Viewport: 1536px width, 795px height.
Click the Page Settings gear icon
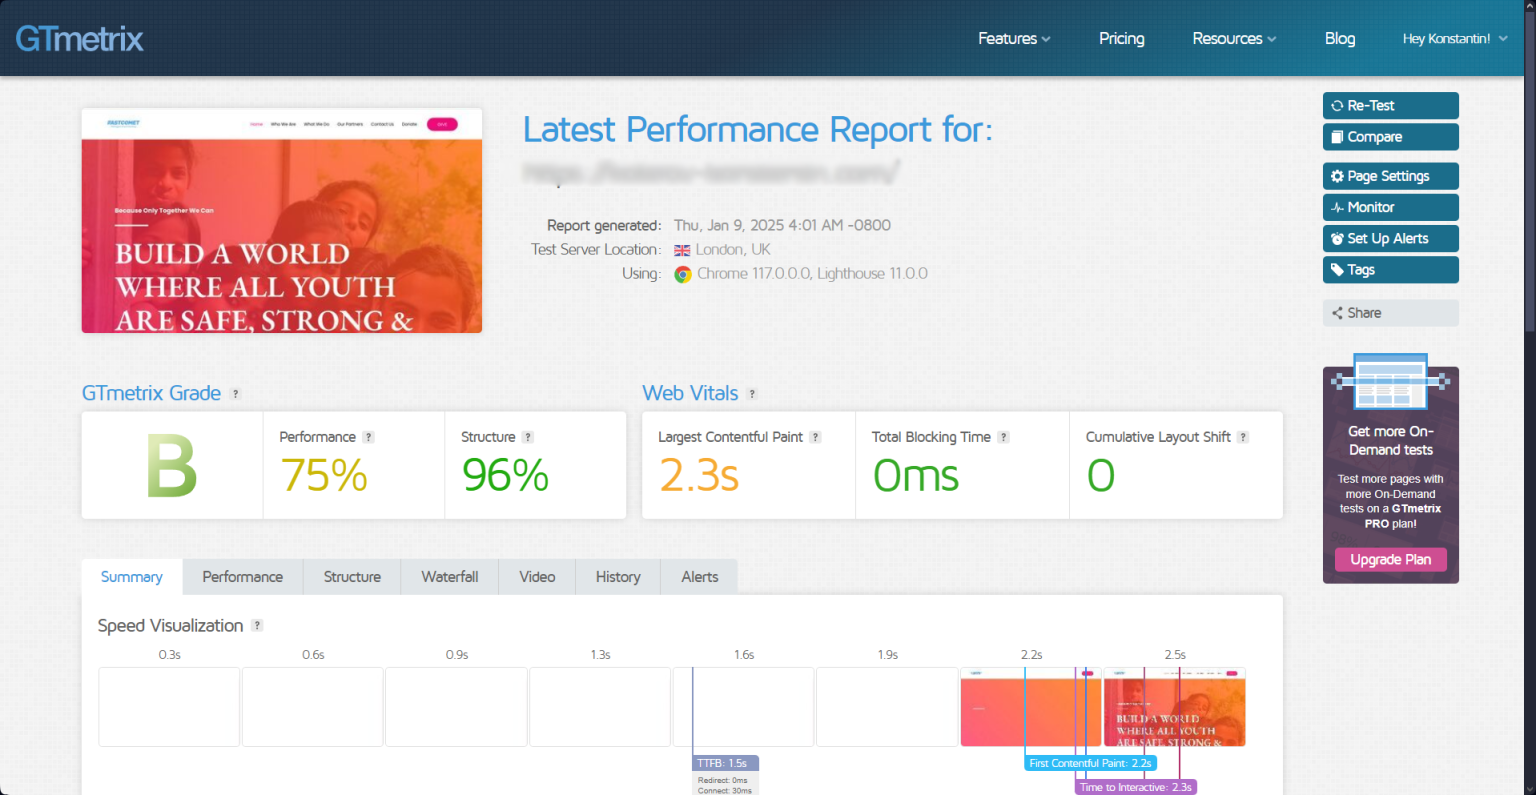[1338, 176]
